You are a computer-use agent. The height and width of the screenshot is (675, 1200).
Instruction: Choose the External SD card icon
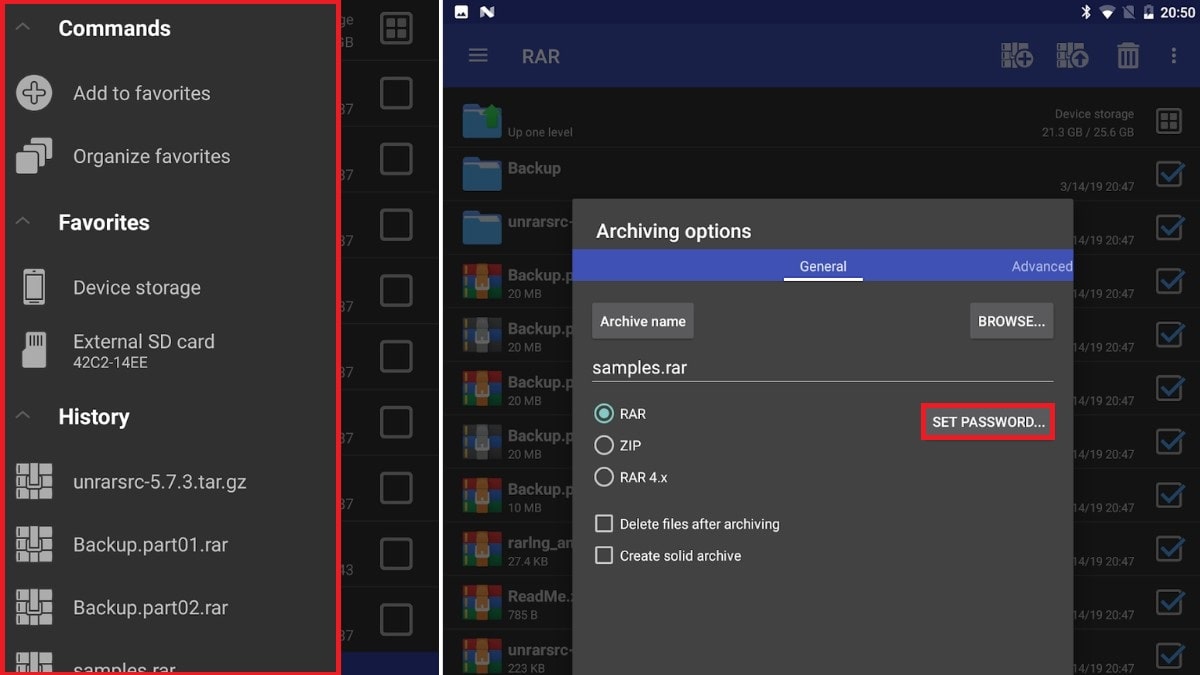tap(34, 350)
